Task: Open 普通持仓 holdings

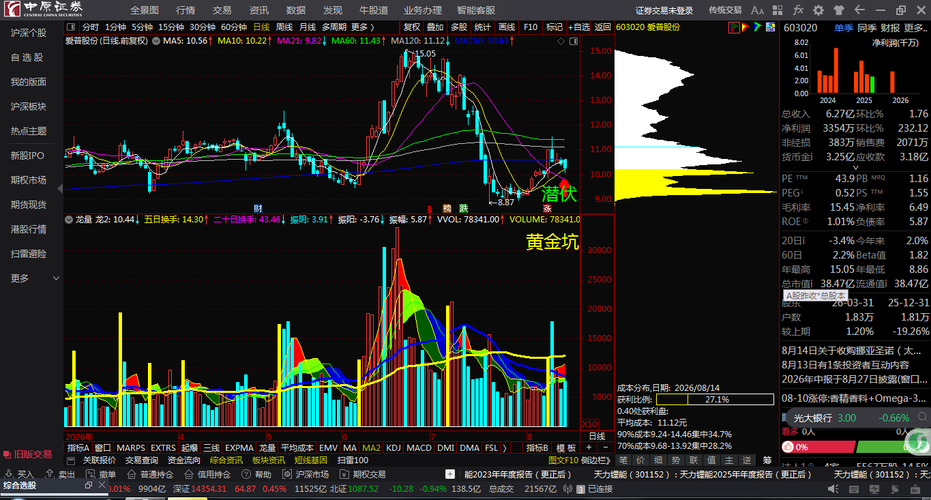Action: [150, 474]
